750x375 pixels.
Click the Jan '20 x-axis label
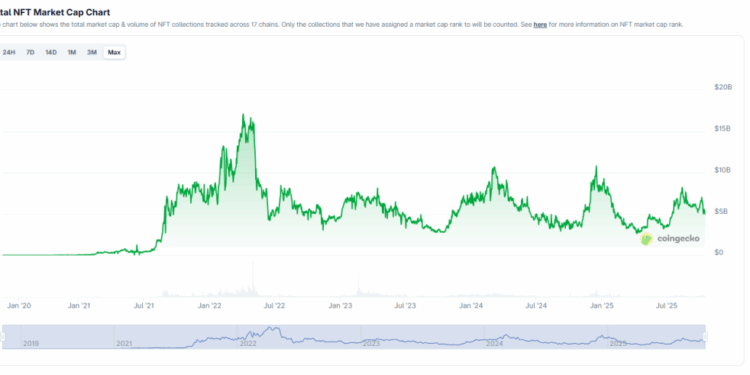(x=19, y=306)
